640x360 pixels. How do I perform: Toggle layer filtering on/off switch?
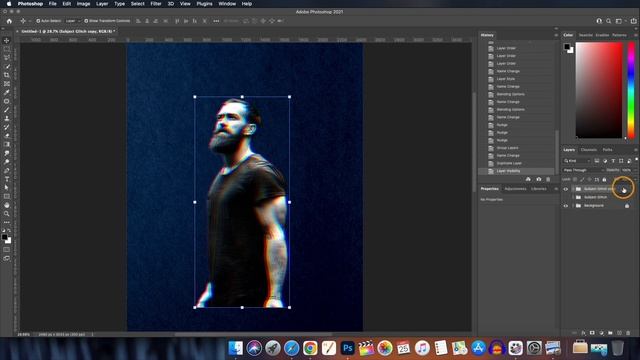pyautogui.click(x=636, y=160)
